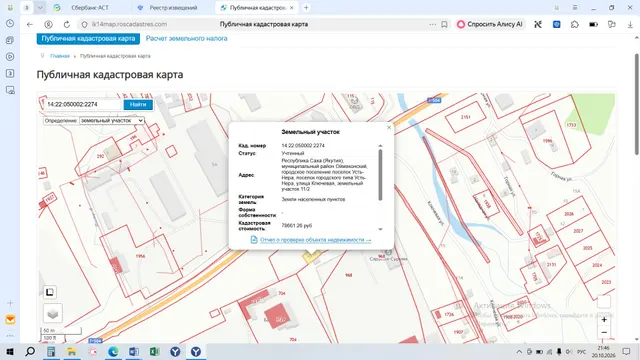
Task: Open Calculator from the taskbar
Action: coord(51,351)
